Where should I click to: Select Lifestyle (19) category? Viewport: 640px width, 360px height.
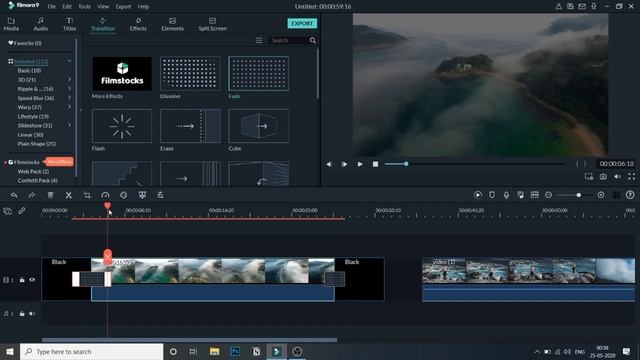33,116
